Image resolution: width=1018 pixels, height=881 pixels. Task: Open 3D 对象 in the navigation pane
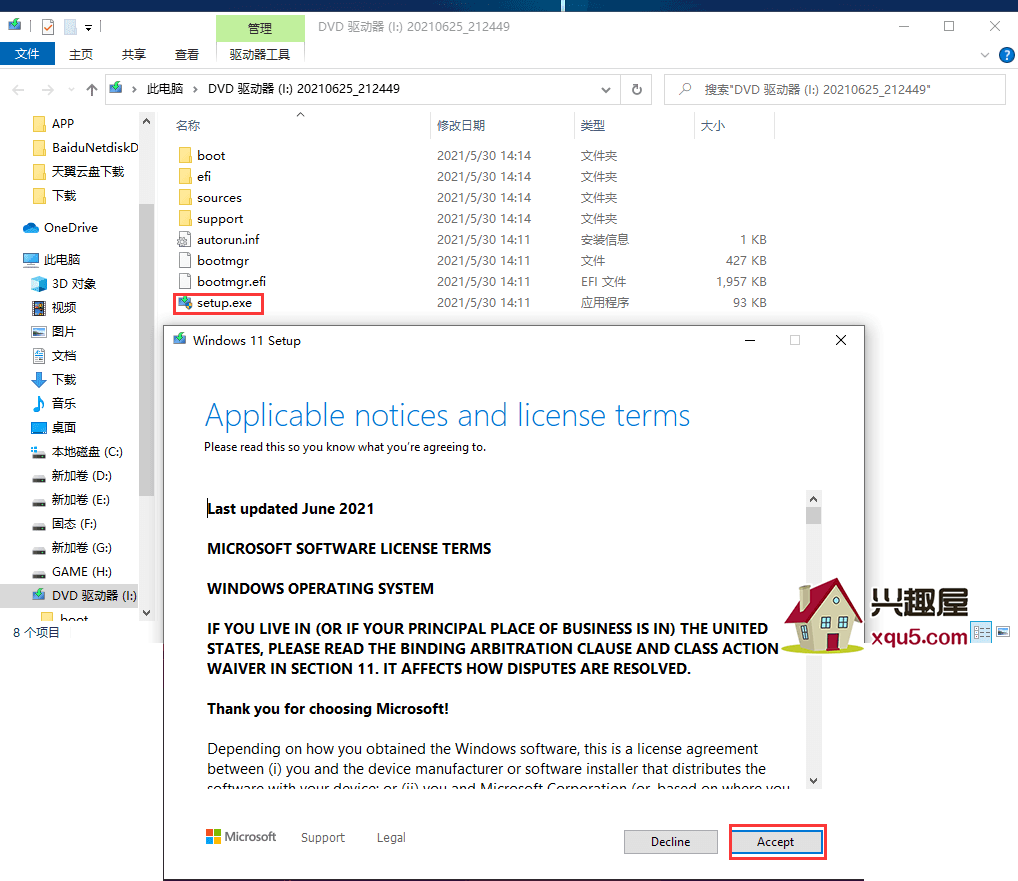64,284
